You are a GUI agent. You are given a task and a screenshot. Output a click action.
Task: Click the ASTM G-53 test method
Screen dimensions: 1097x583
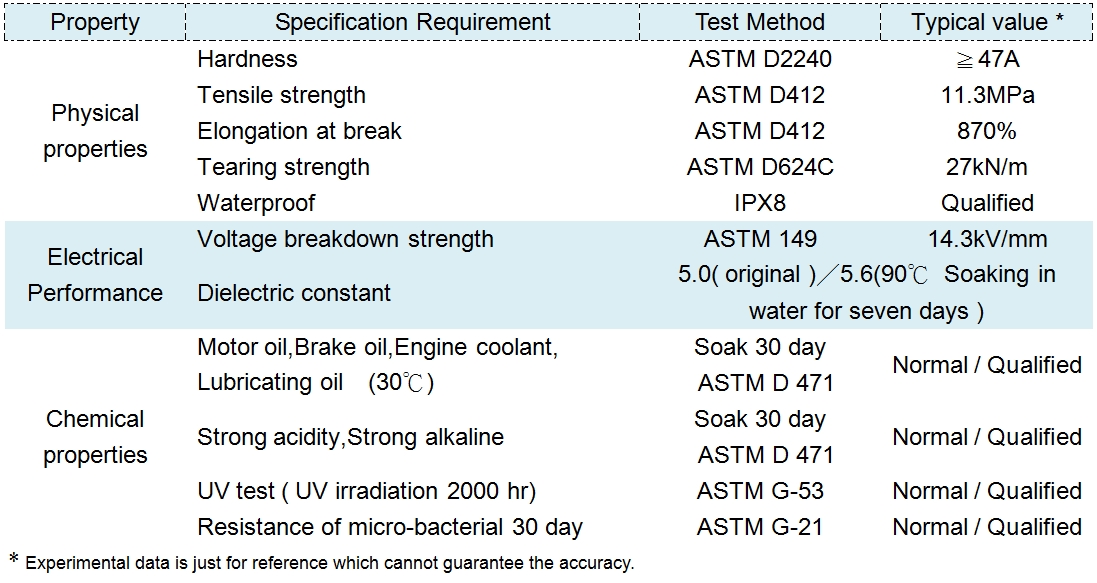pos(760,491)
